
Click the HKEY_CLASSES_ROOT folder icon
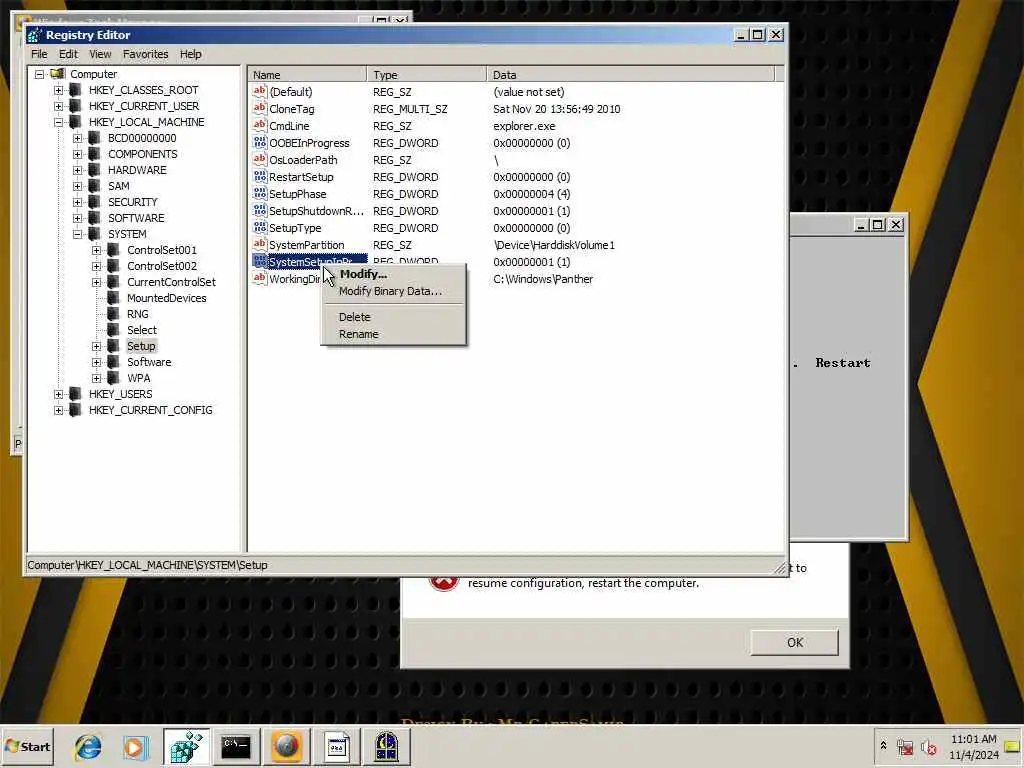tap(76, 89)
